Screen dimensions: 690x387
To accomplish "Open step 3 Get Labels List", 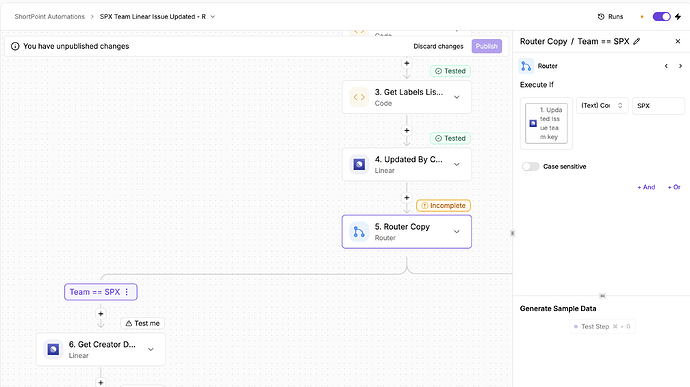I will (407, 97).
